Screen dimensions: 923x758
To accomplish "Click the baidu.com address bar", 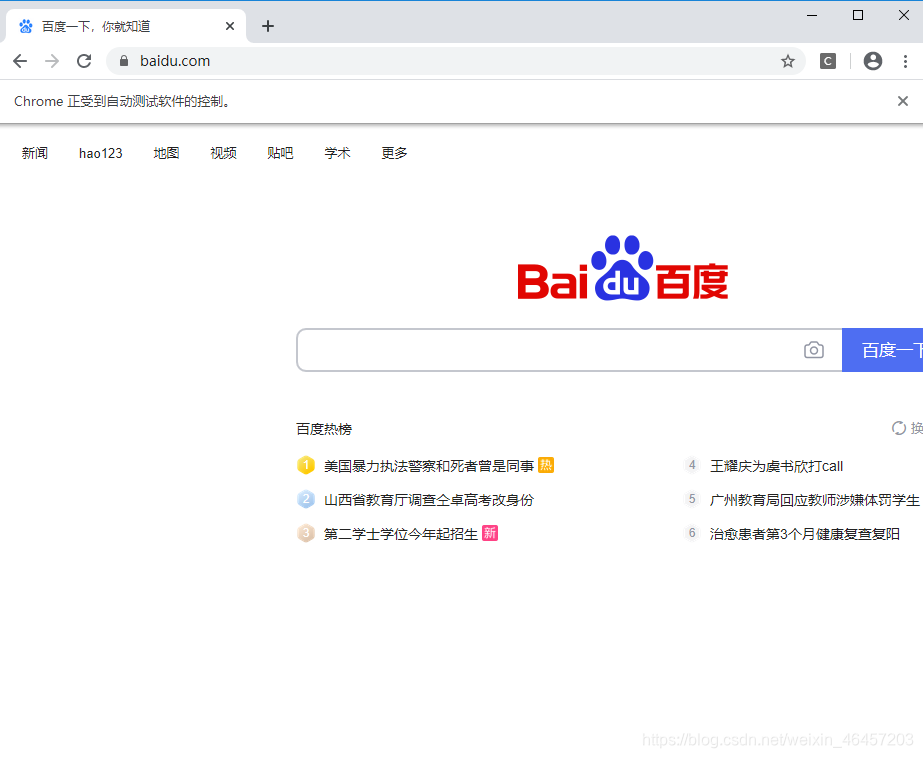I will 455,61.
